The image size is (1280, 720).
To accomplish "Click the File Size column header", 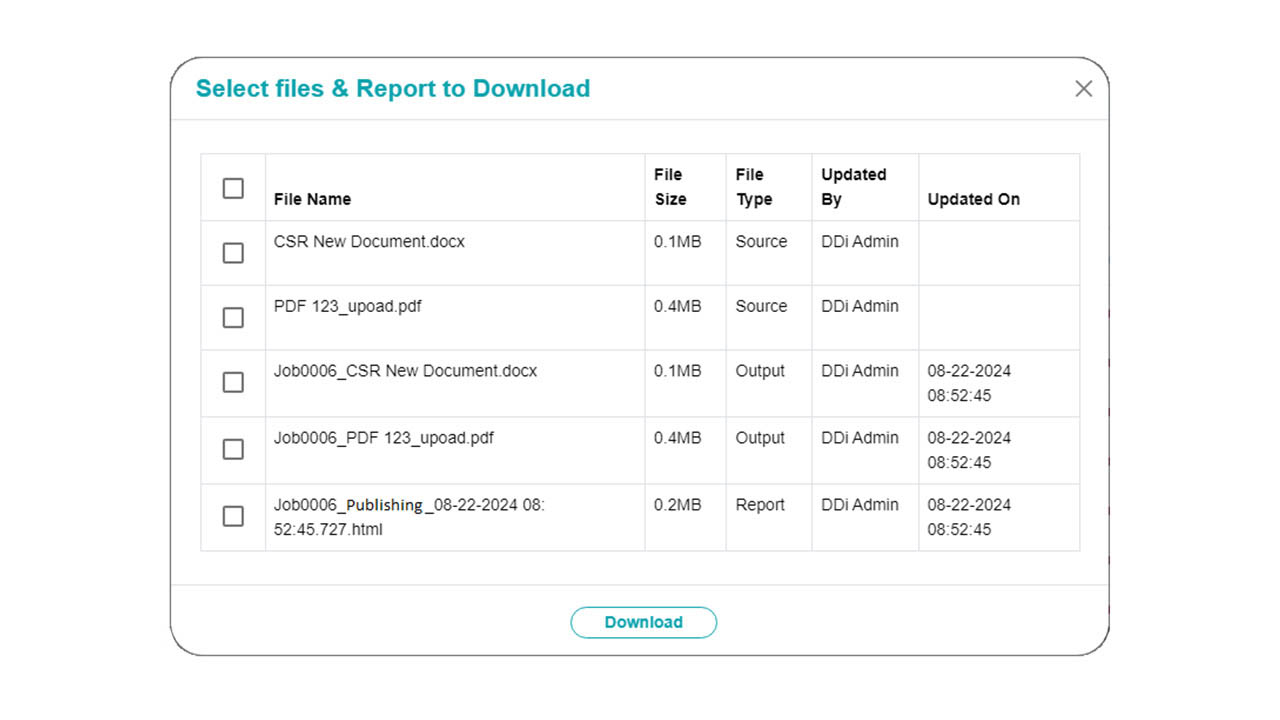I will 670,187.
